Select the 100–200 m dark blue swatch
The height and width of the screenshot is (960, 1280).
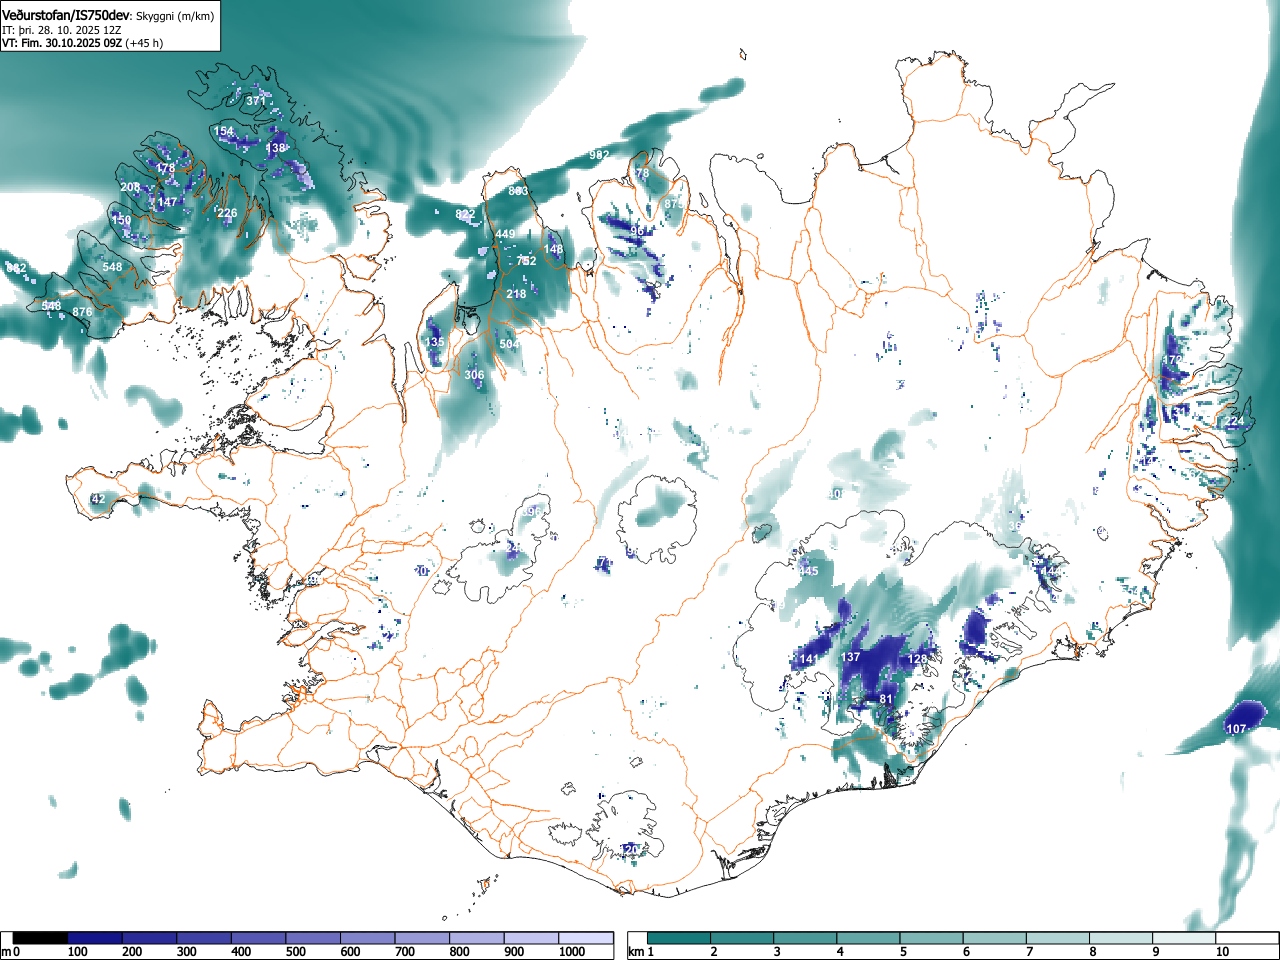coord(95,938)
